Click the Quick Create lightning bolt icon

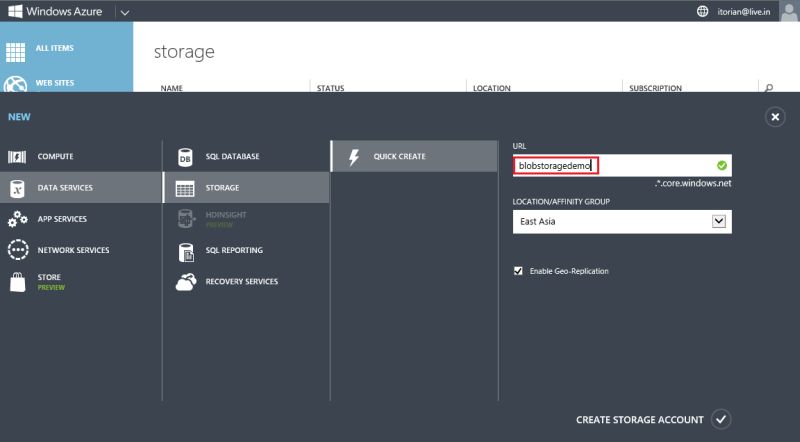coord(354,157)
